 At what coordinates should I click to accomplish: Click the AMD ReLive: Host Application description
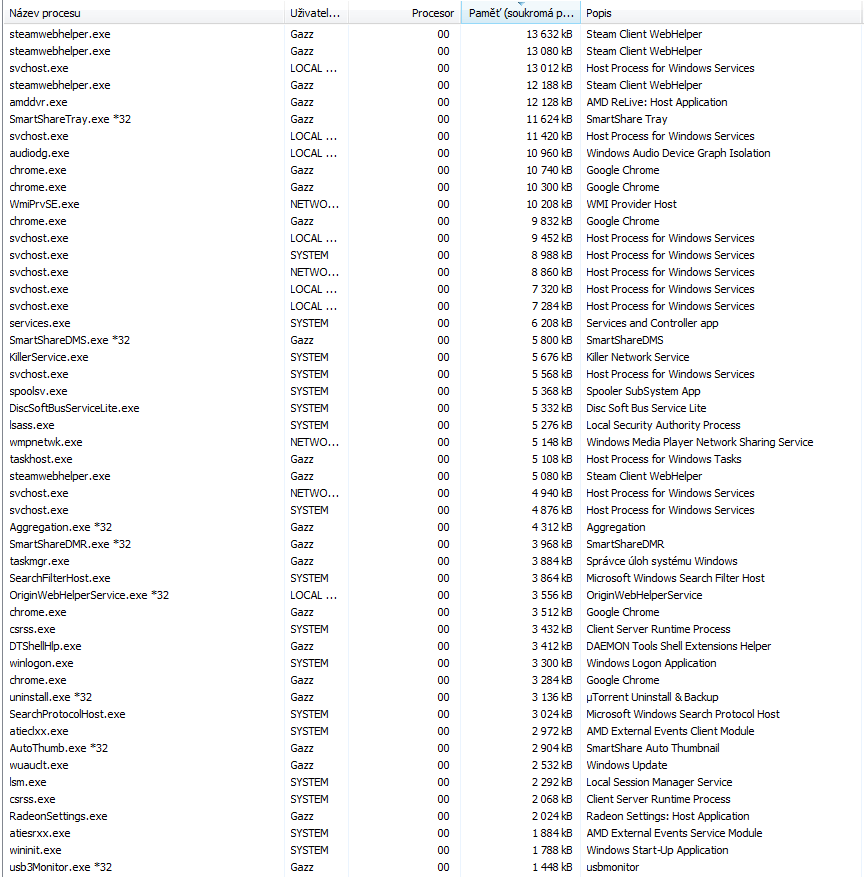click(x=656, y=102)
